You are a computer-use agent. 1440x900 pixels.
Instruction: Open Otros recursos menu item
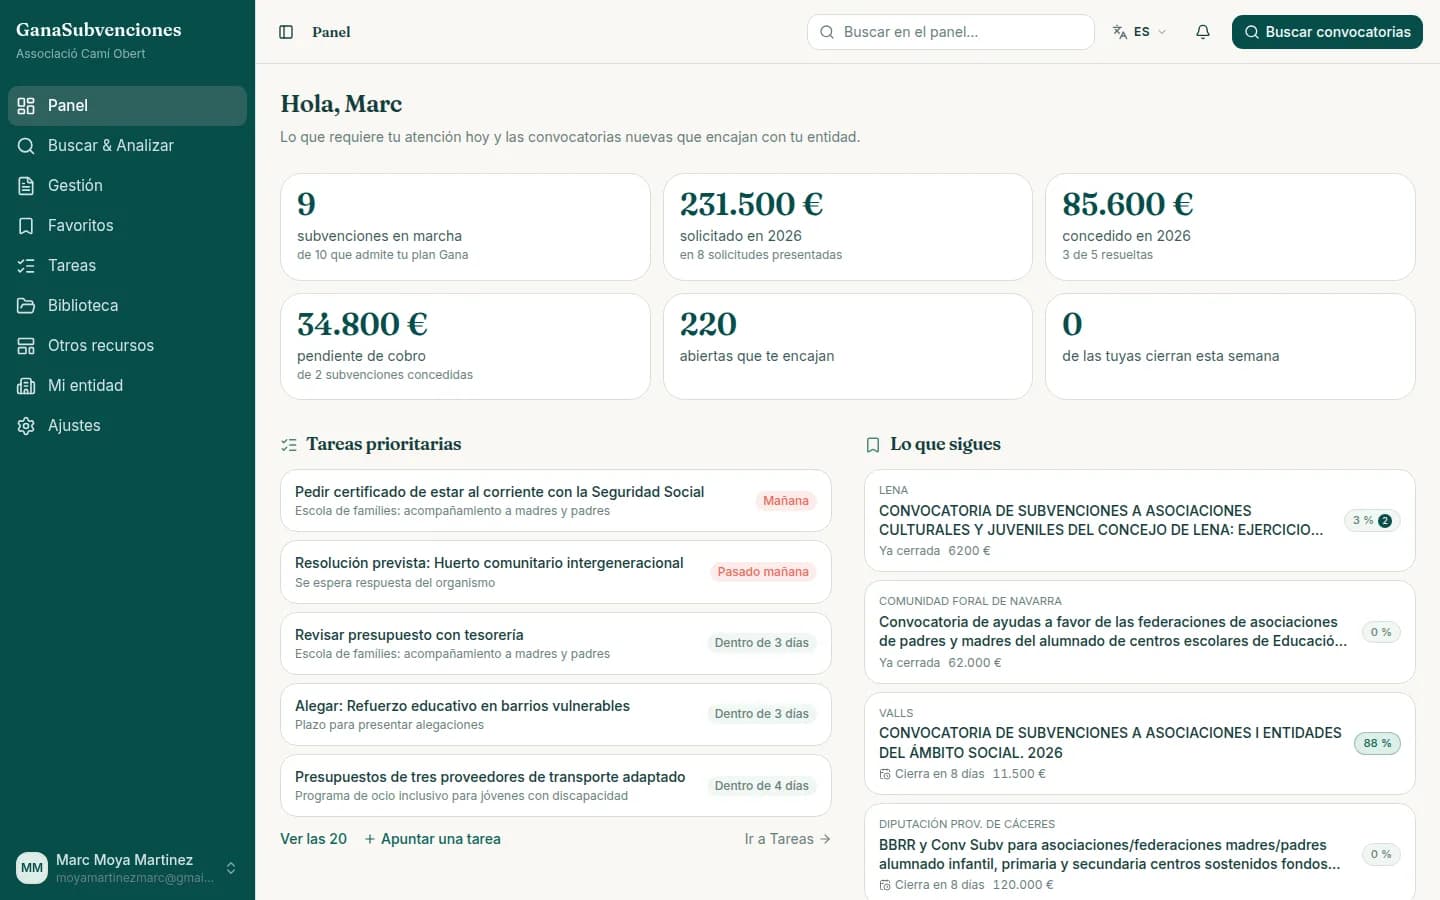point(127,346)
